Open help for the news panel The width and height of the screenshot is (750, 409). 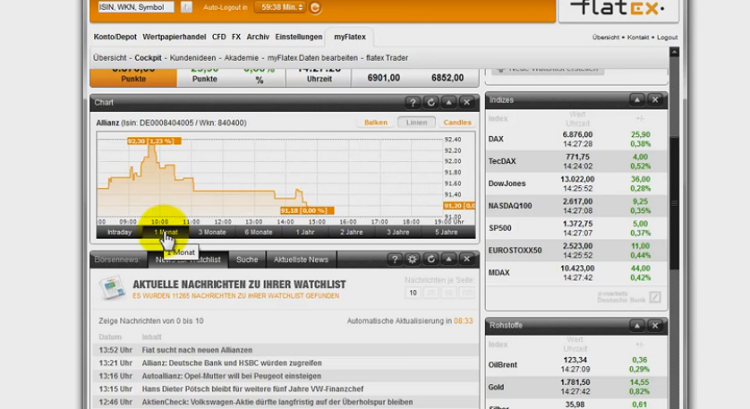(x=395, y=259)
